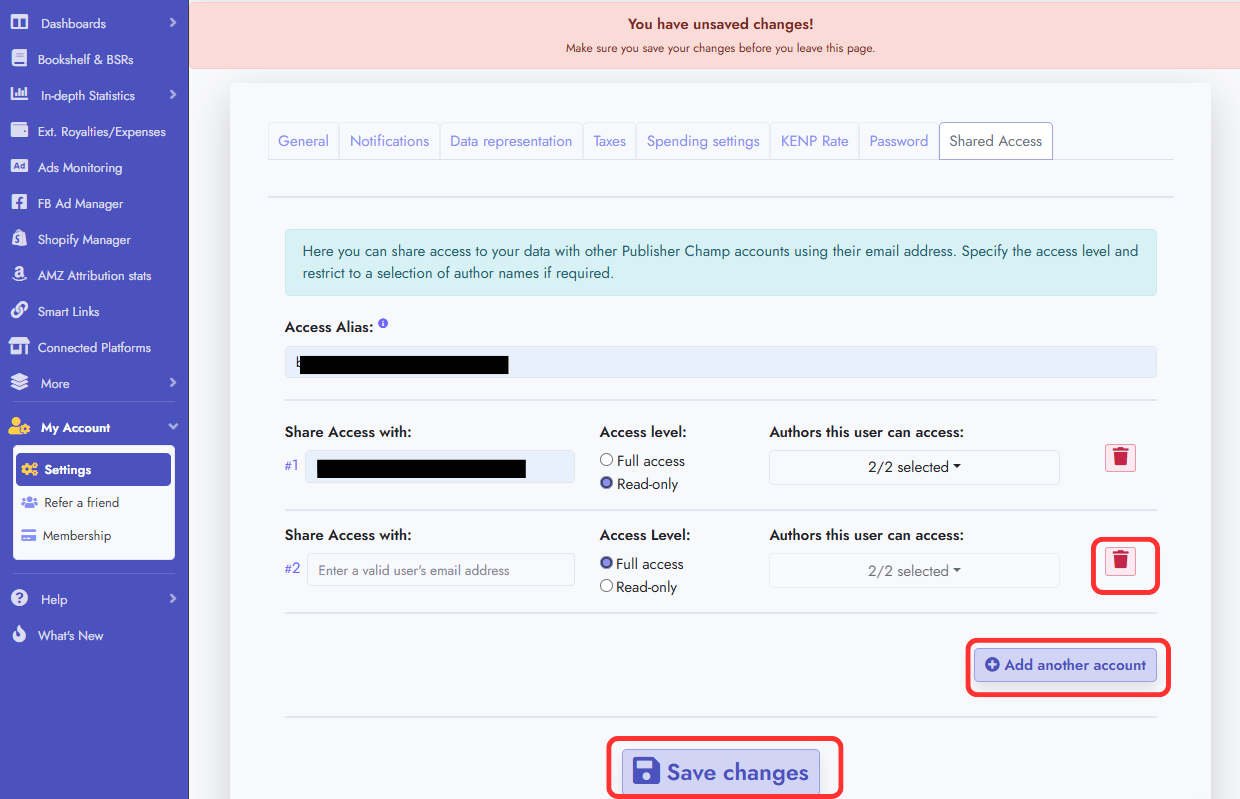Go to Connected Platforms page

pyautogui.click(x=94, y=347)
